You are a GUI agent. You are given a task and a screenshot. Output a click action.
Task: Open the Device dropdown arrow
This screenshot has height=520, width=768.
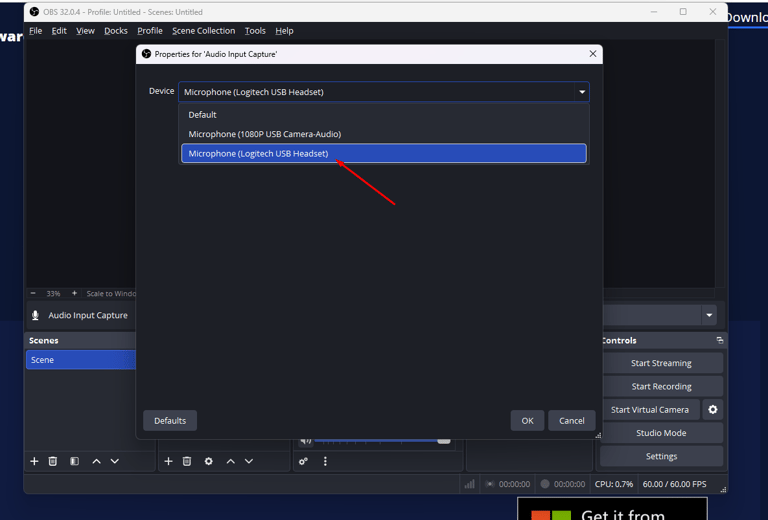582,92
